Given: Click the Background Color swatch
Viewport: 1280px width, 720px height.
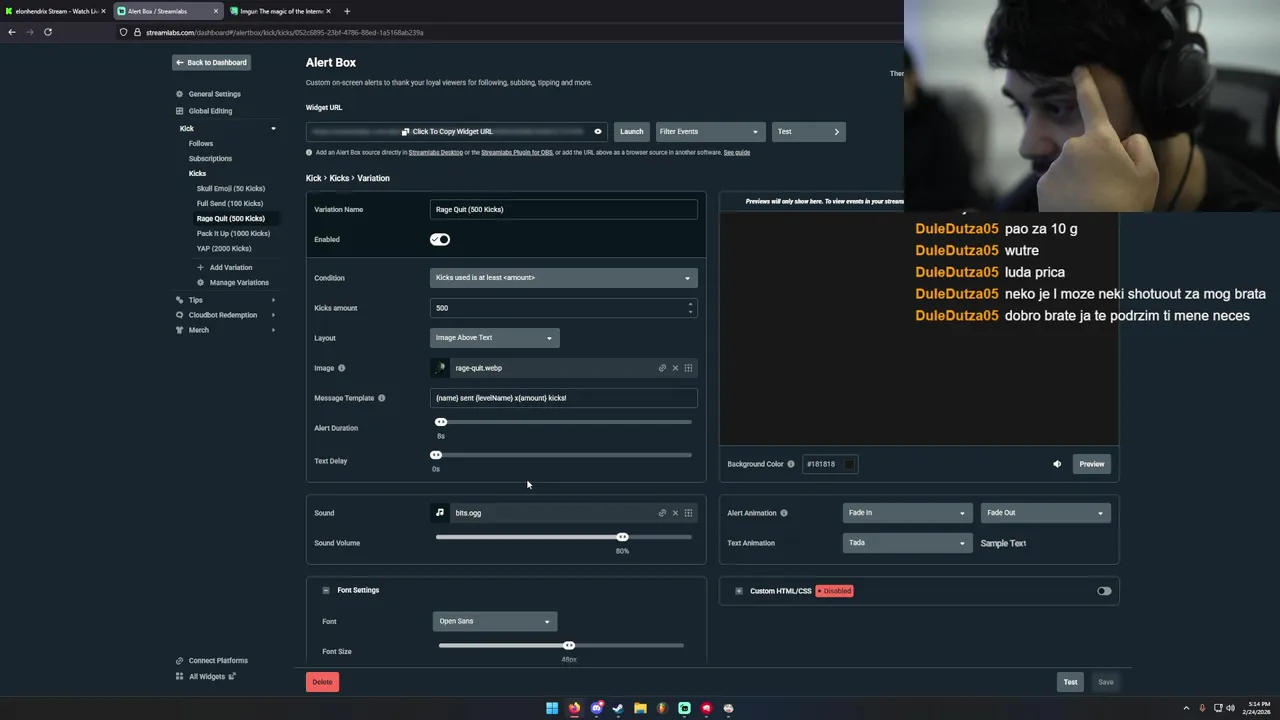Looking at the screenshot, I should (849, 464).
